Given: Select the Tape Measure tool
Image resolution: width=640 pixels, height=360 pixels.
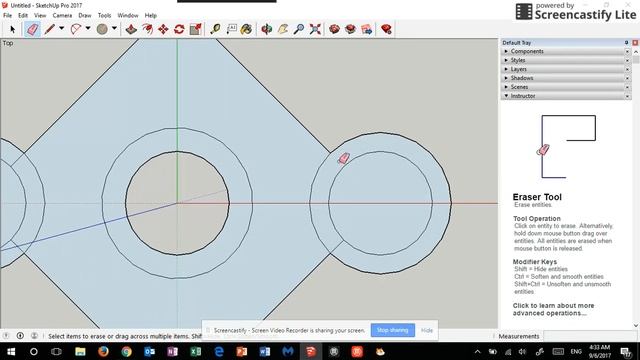Looking at the screenshot, I should coord(215,29).
